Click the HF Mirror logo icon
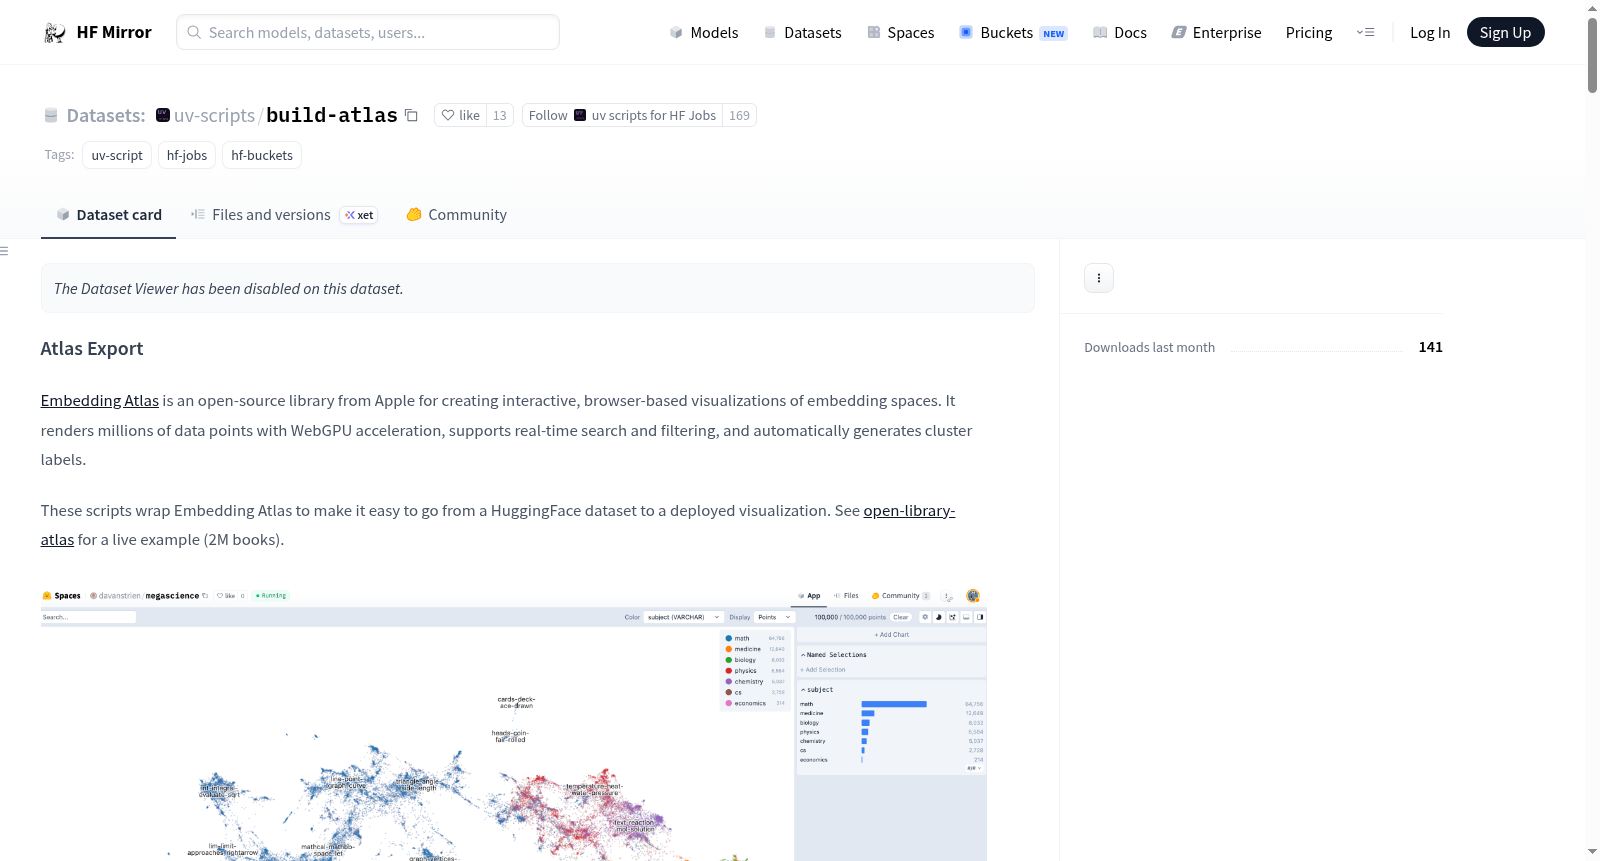The image size is (1600, 861). click(x=55, y=33)
